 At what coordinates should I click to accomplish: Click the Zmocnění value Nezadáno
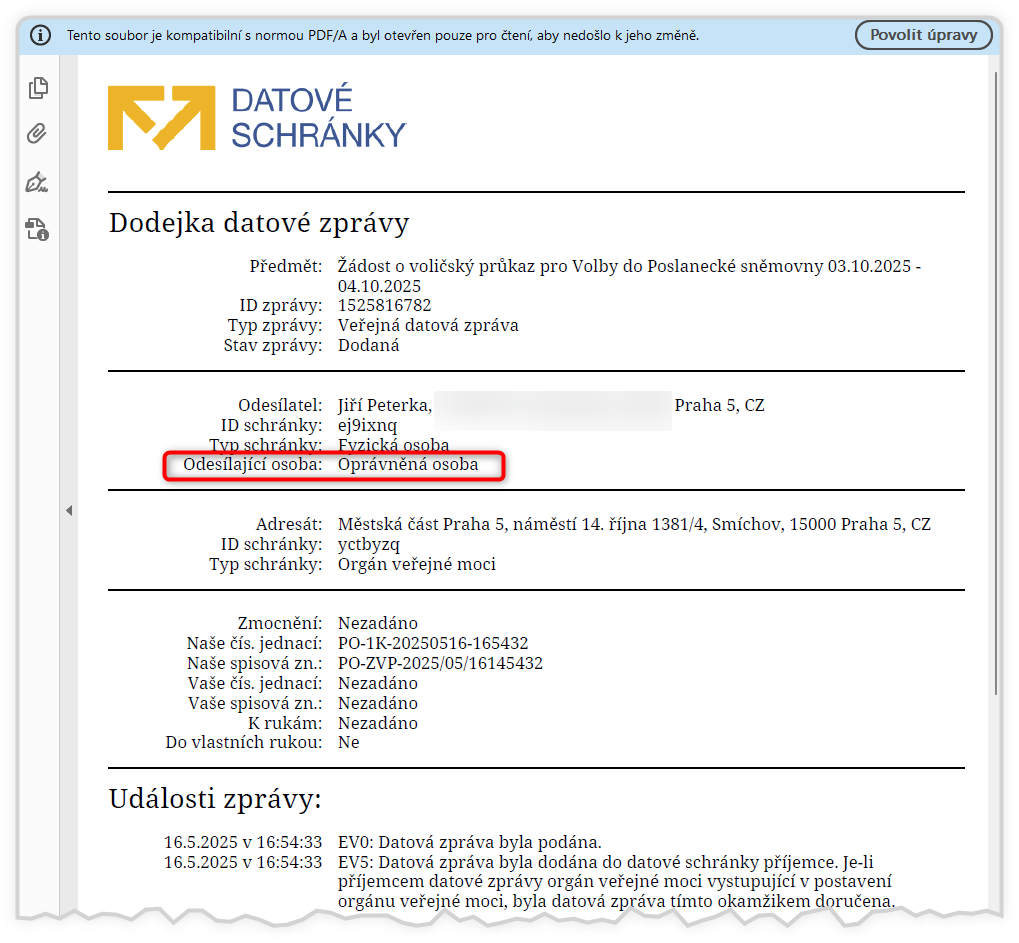click(378, 624)
